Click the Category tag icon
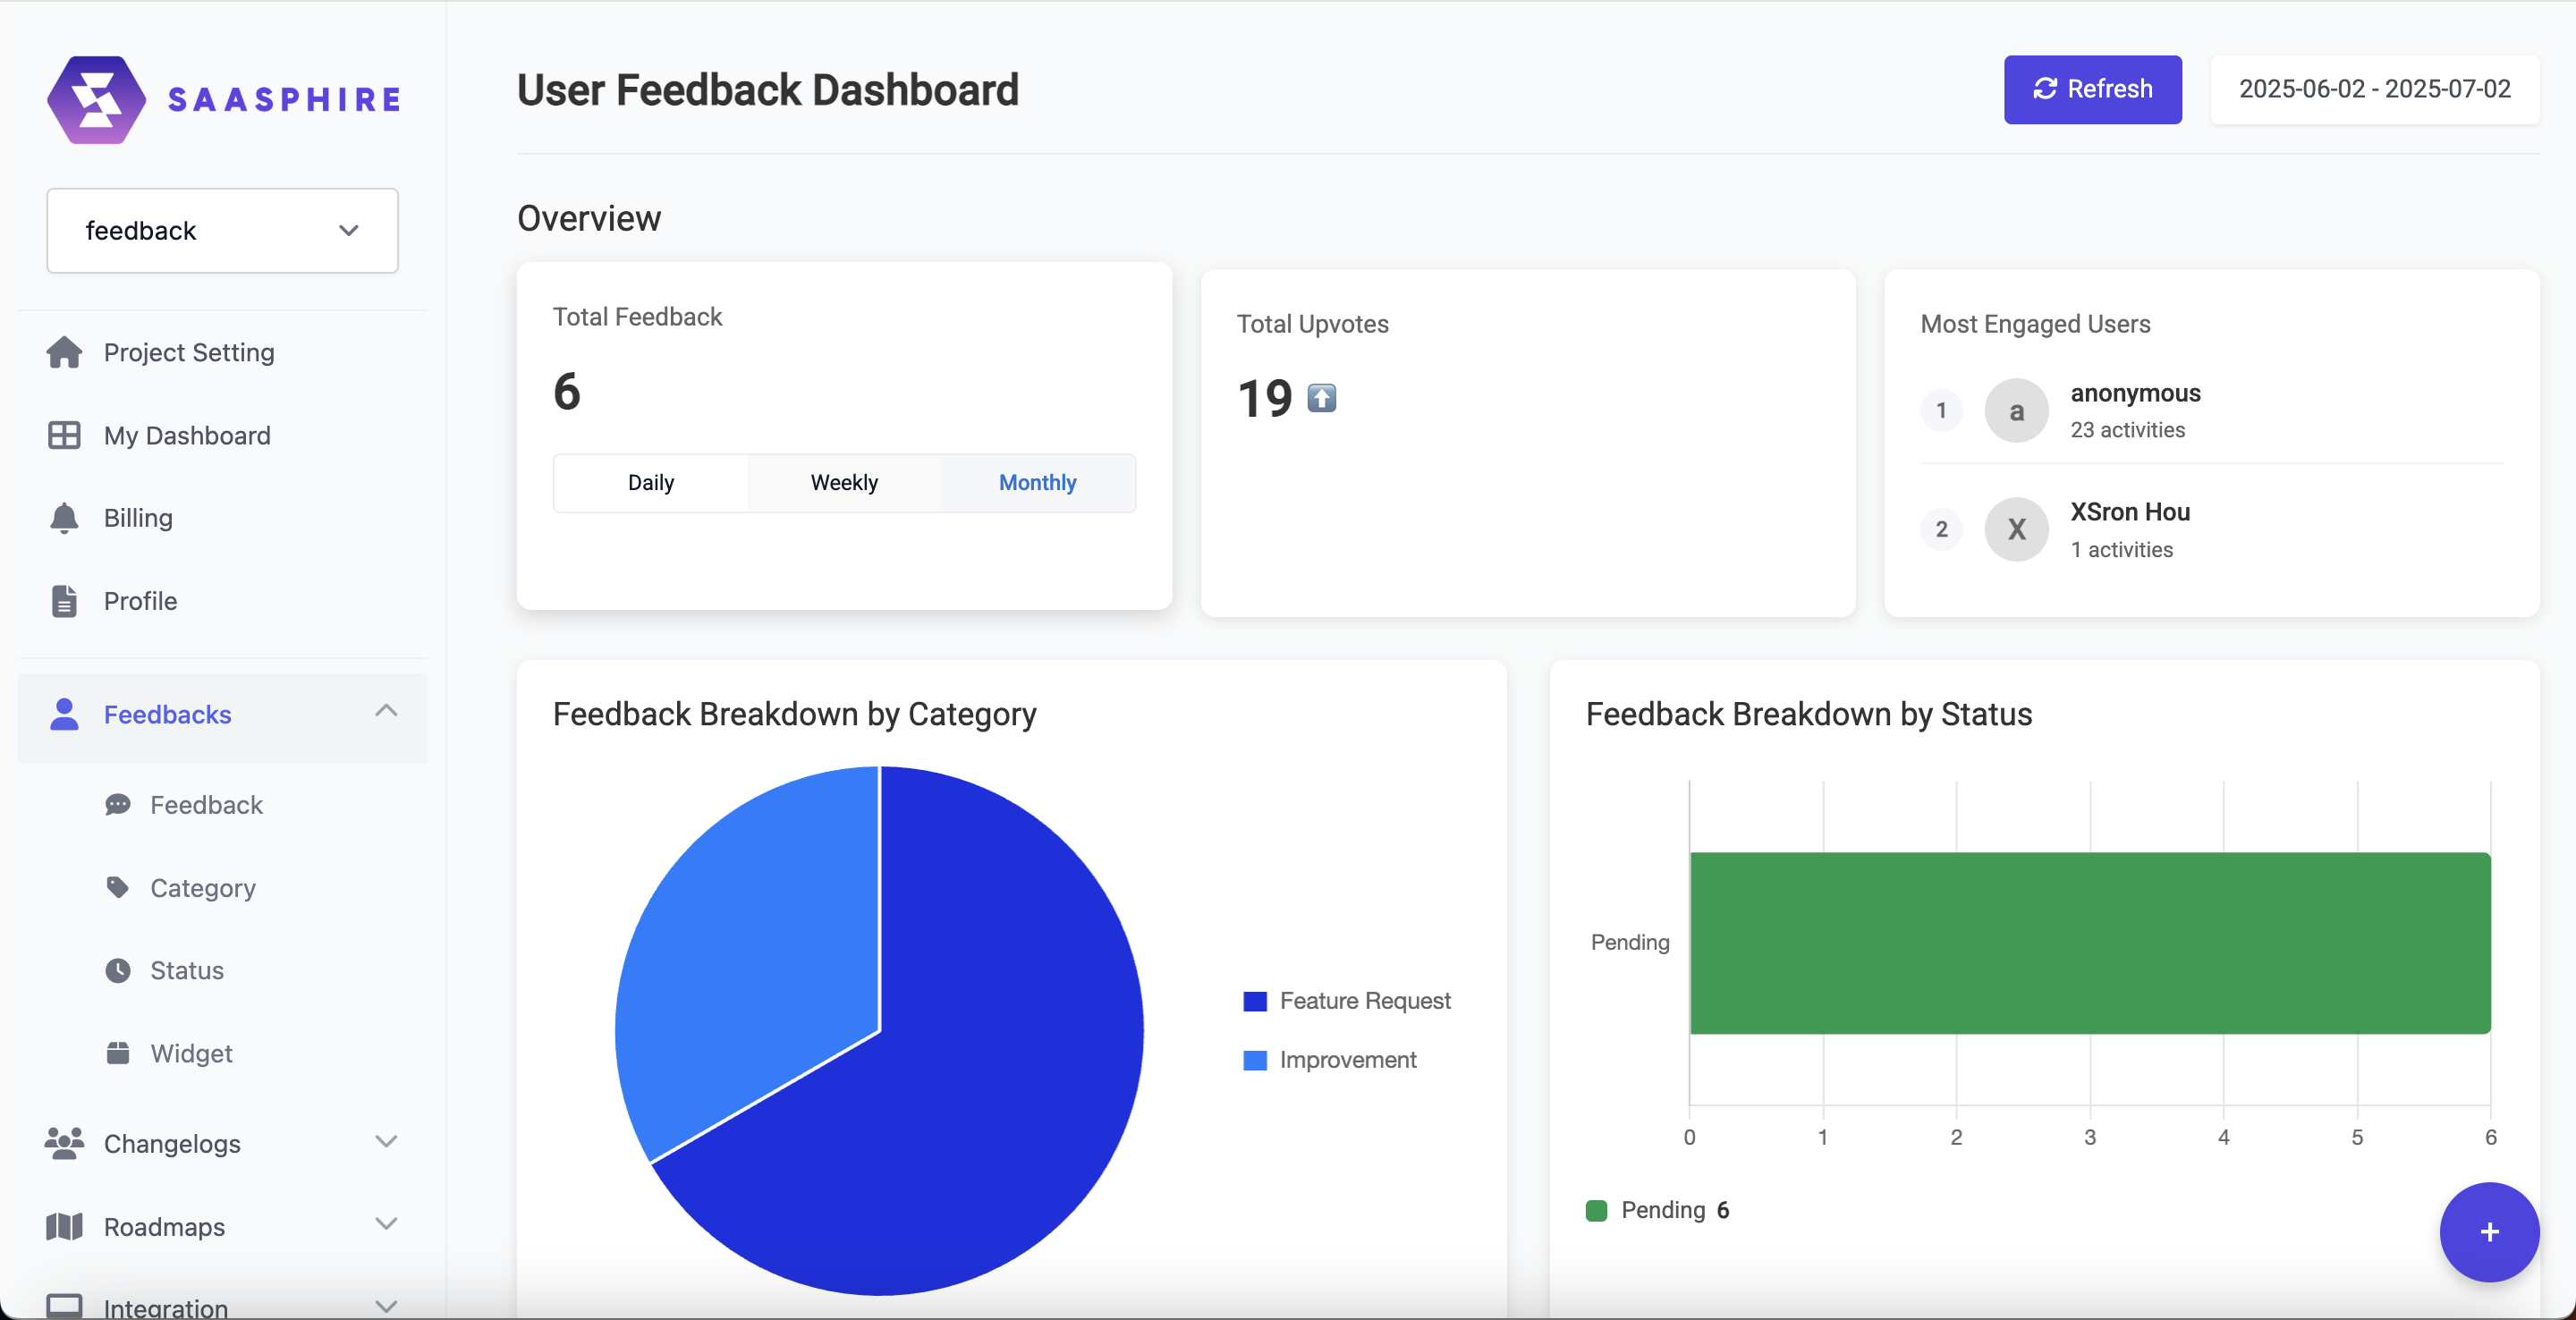The height and width of the screenshot is (1320, 2576). (x=118, y=888)
